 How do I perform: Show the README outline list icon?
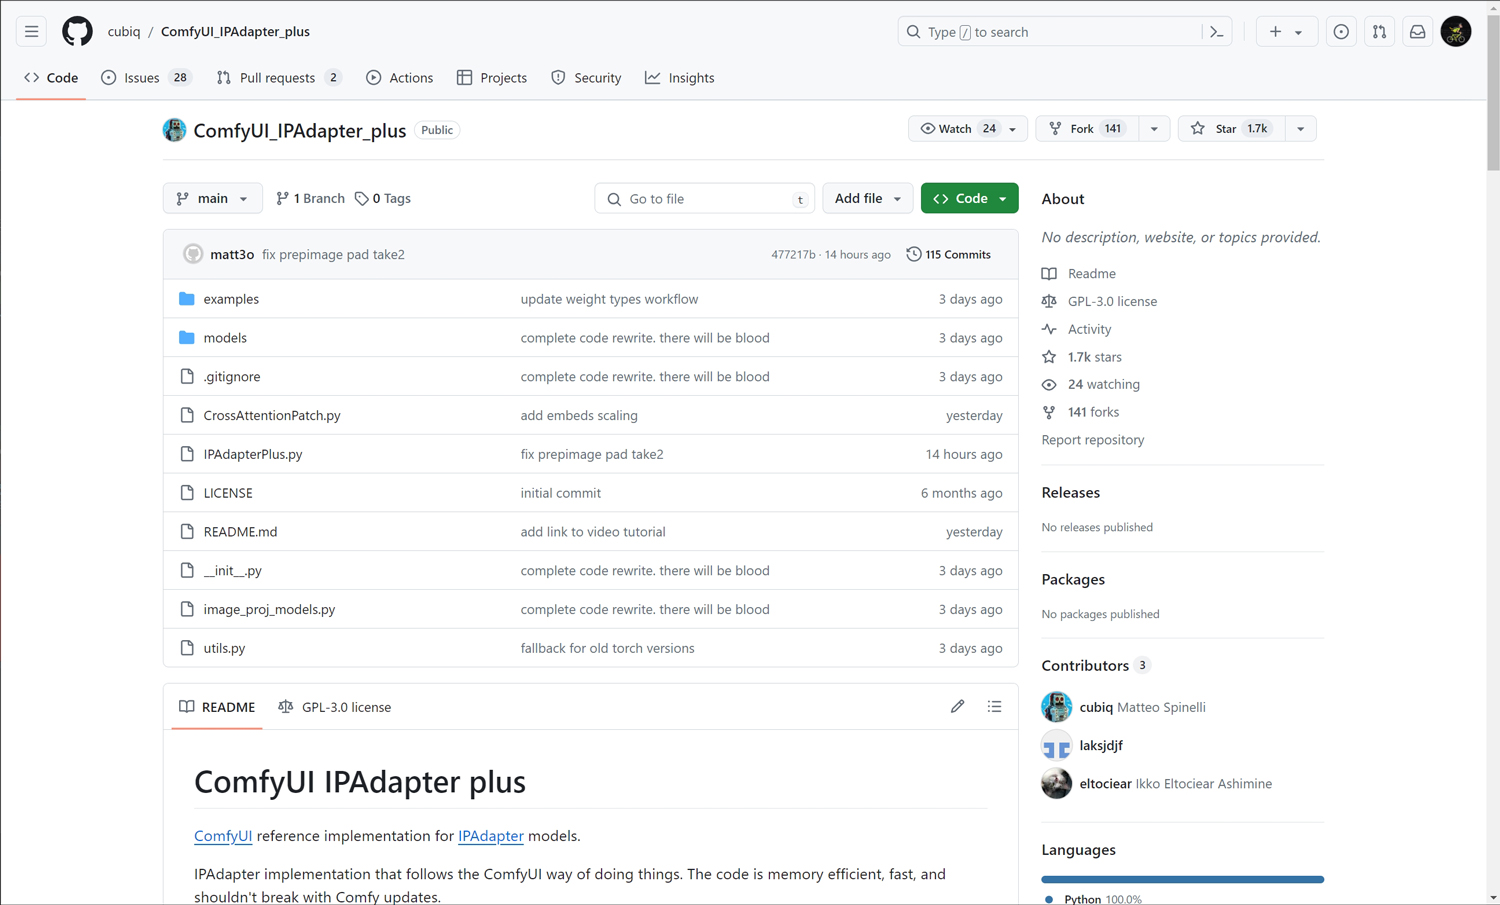click(x=994, y=707)
